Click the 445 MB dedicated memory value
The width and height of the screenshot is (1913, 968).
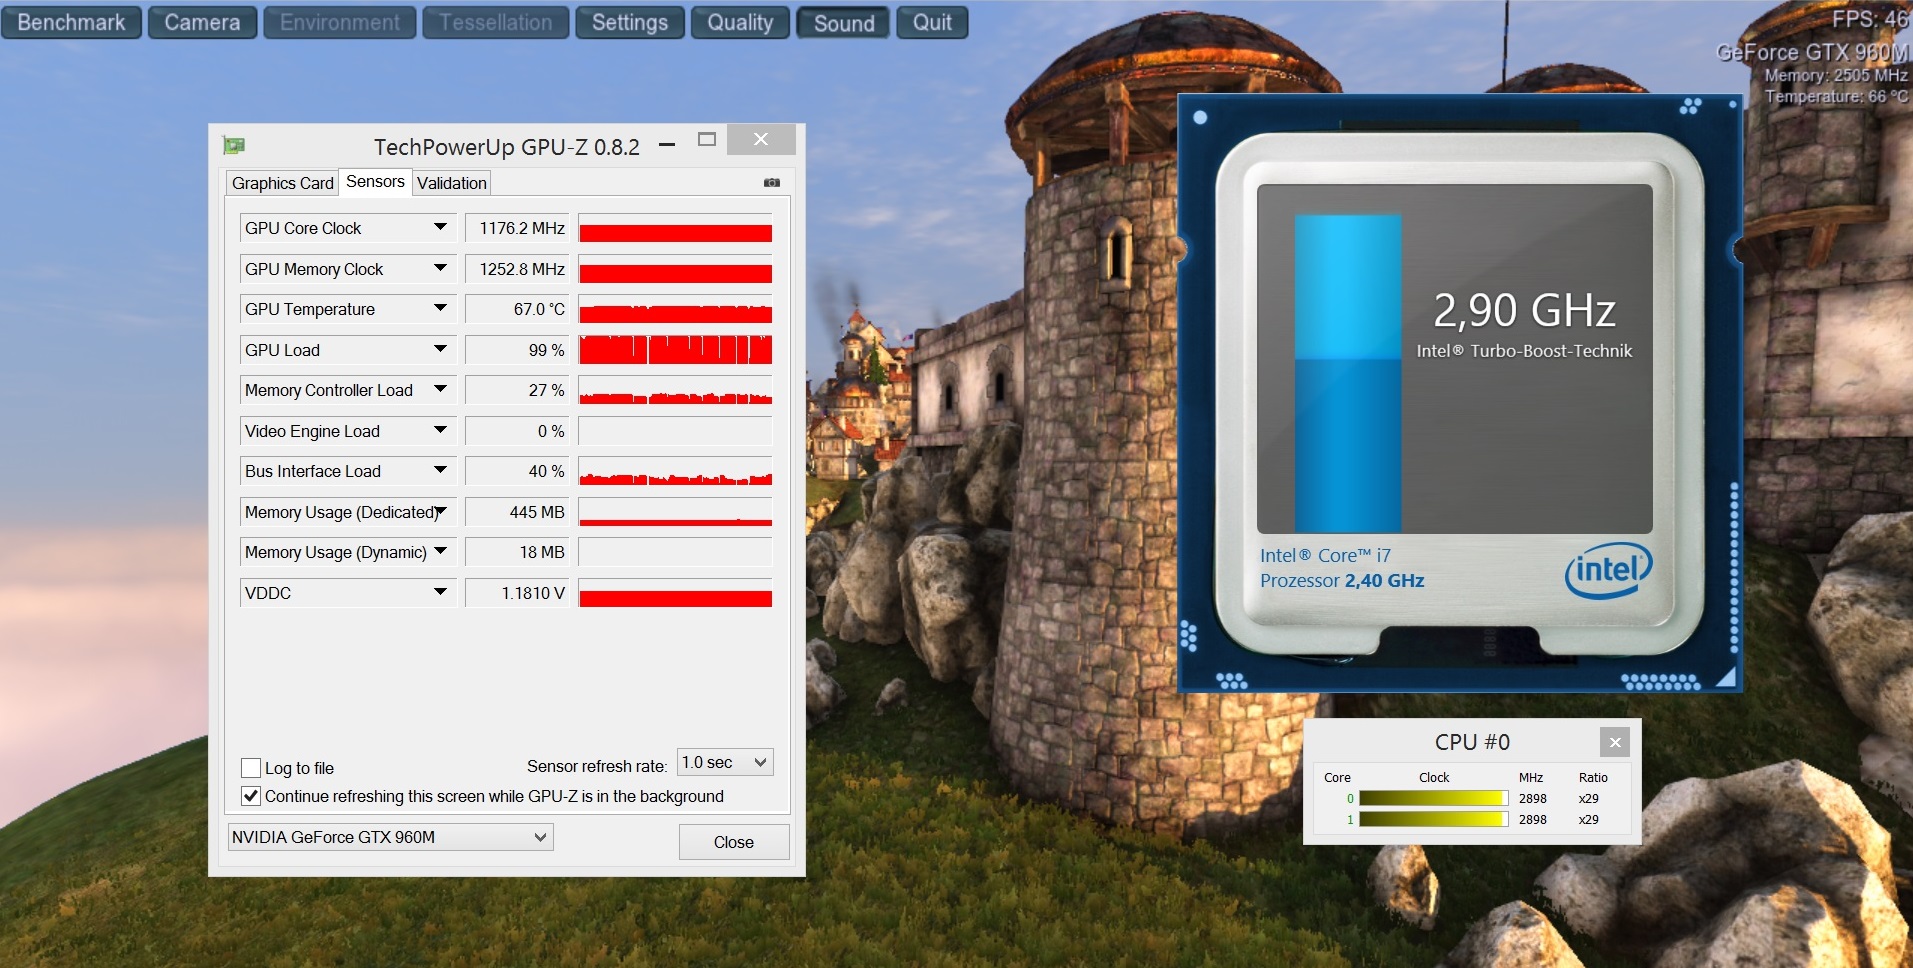517,512
